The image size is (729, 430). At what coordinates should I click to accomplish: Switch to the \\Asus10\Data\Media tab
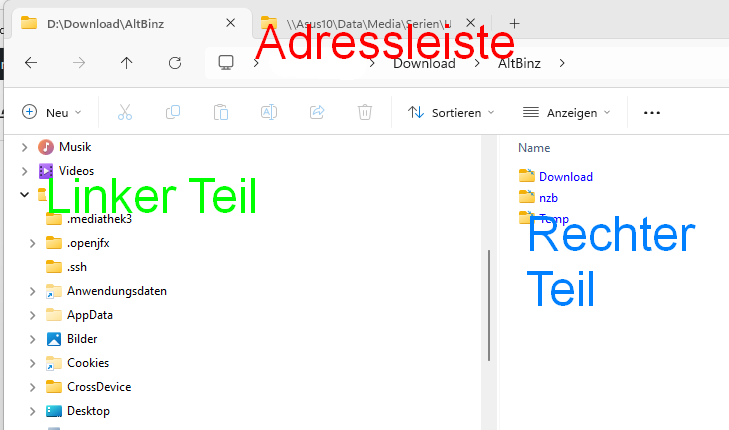[x=367, y=24]
